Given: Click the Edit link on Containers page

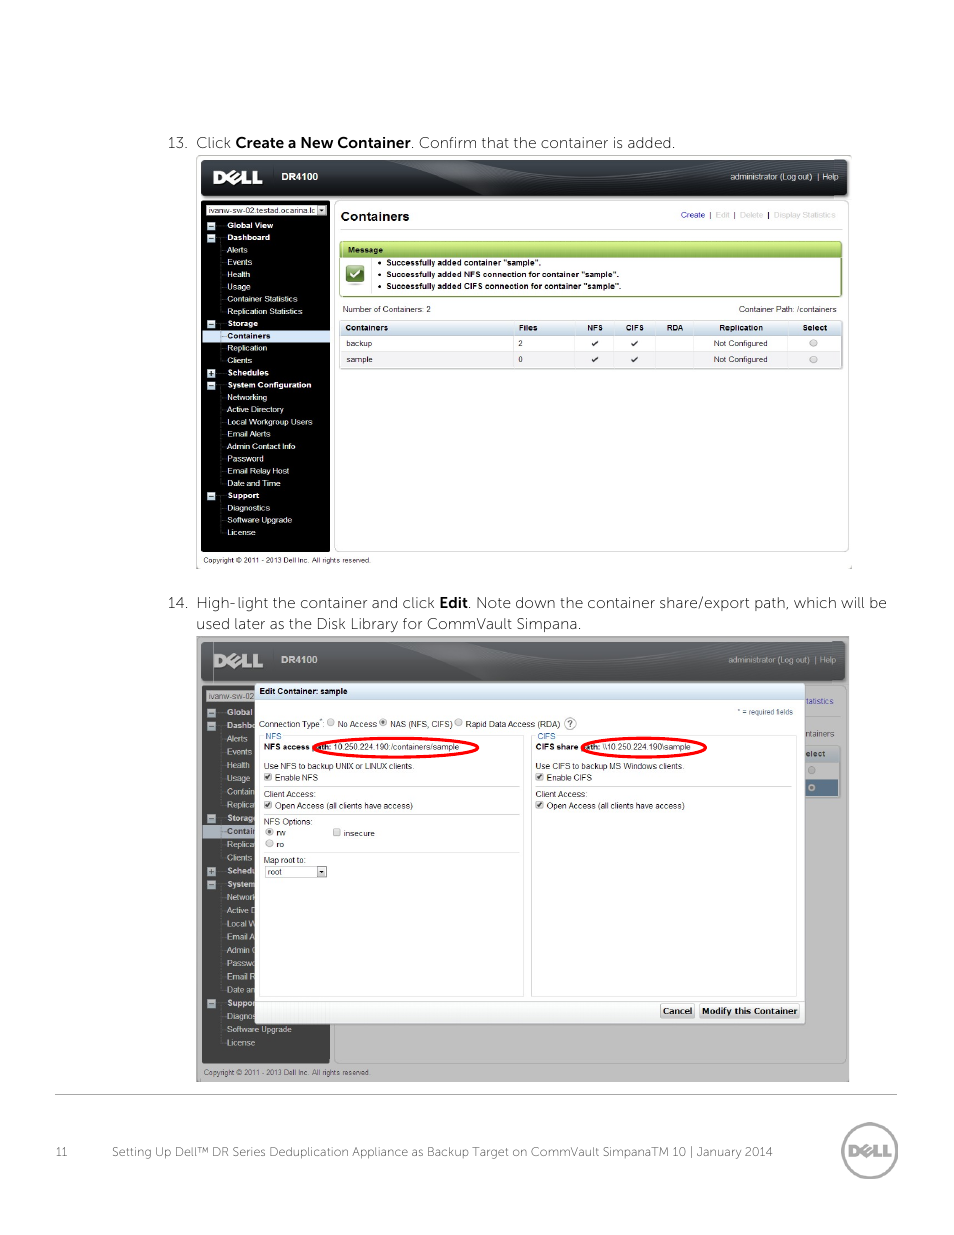Looking at the screenshot, I should [x=722, y=215].
